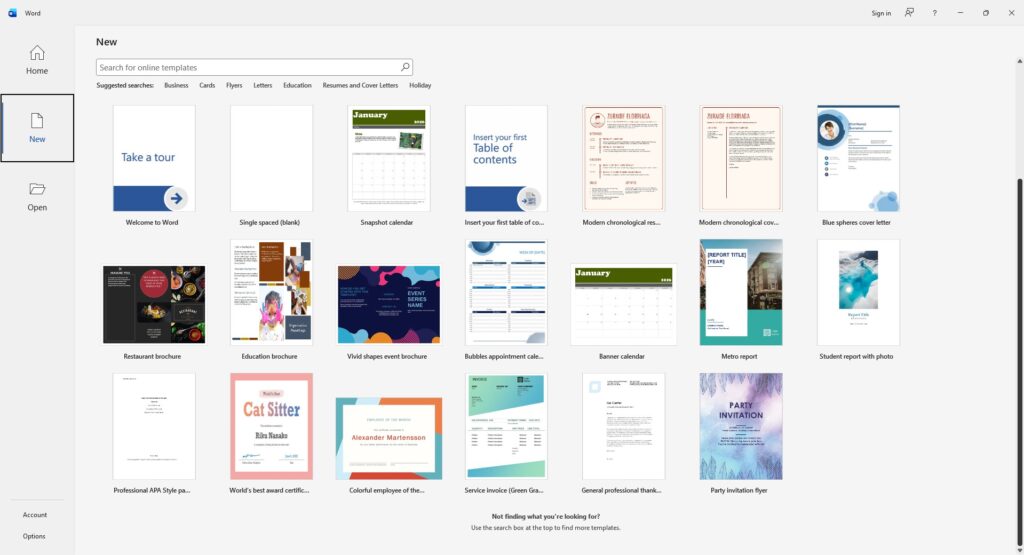The height and width of the screenshot is (555, 1024).
Task: Click the "Party invitation flyer" caption
Action: pos(739,490)
